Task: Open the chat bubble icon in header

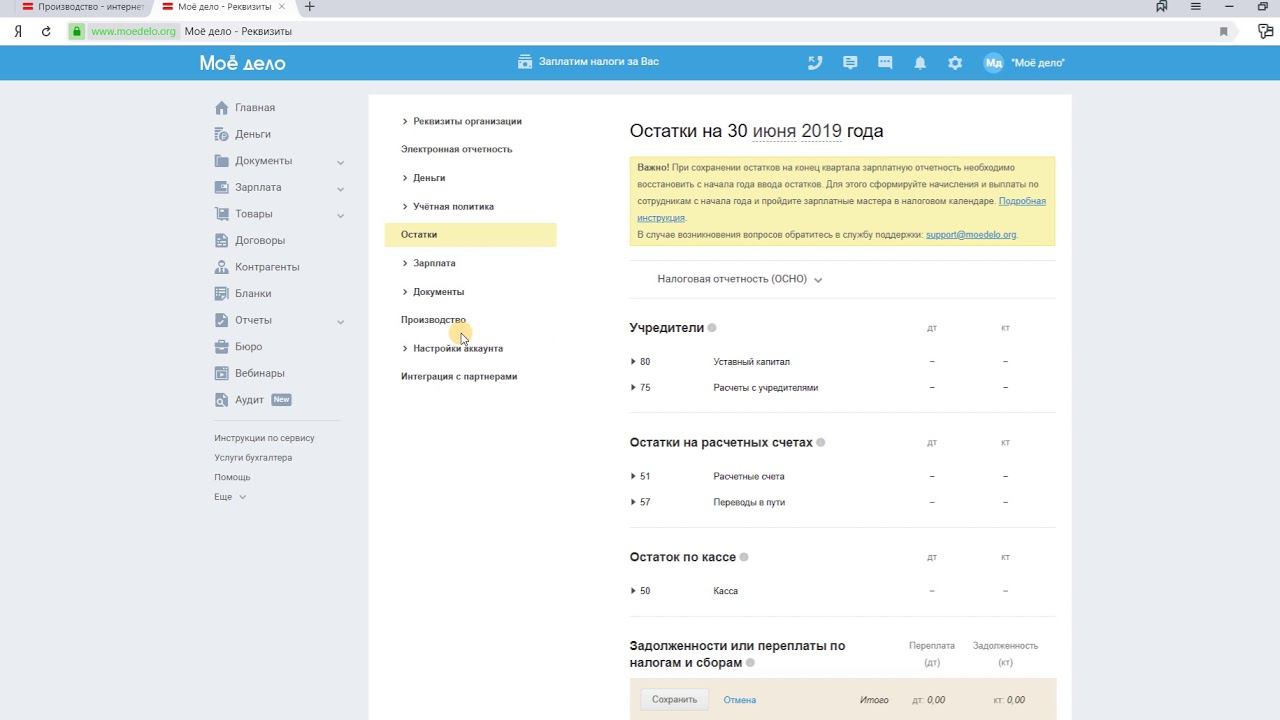Action: (x=885, y=63)
